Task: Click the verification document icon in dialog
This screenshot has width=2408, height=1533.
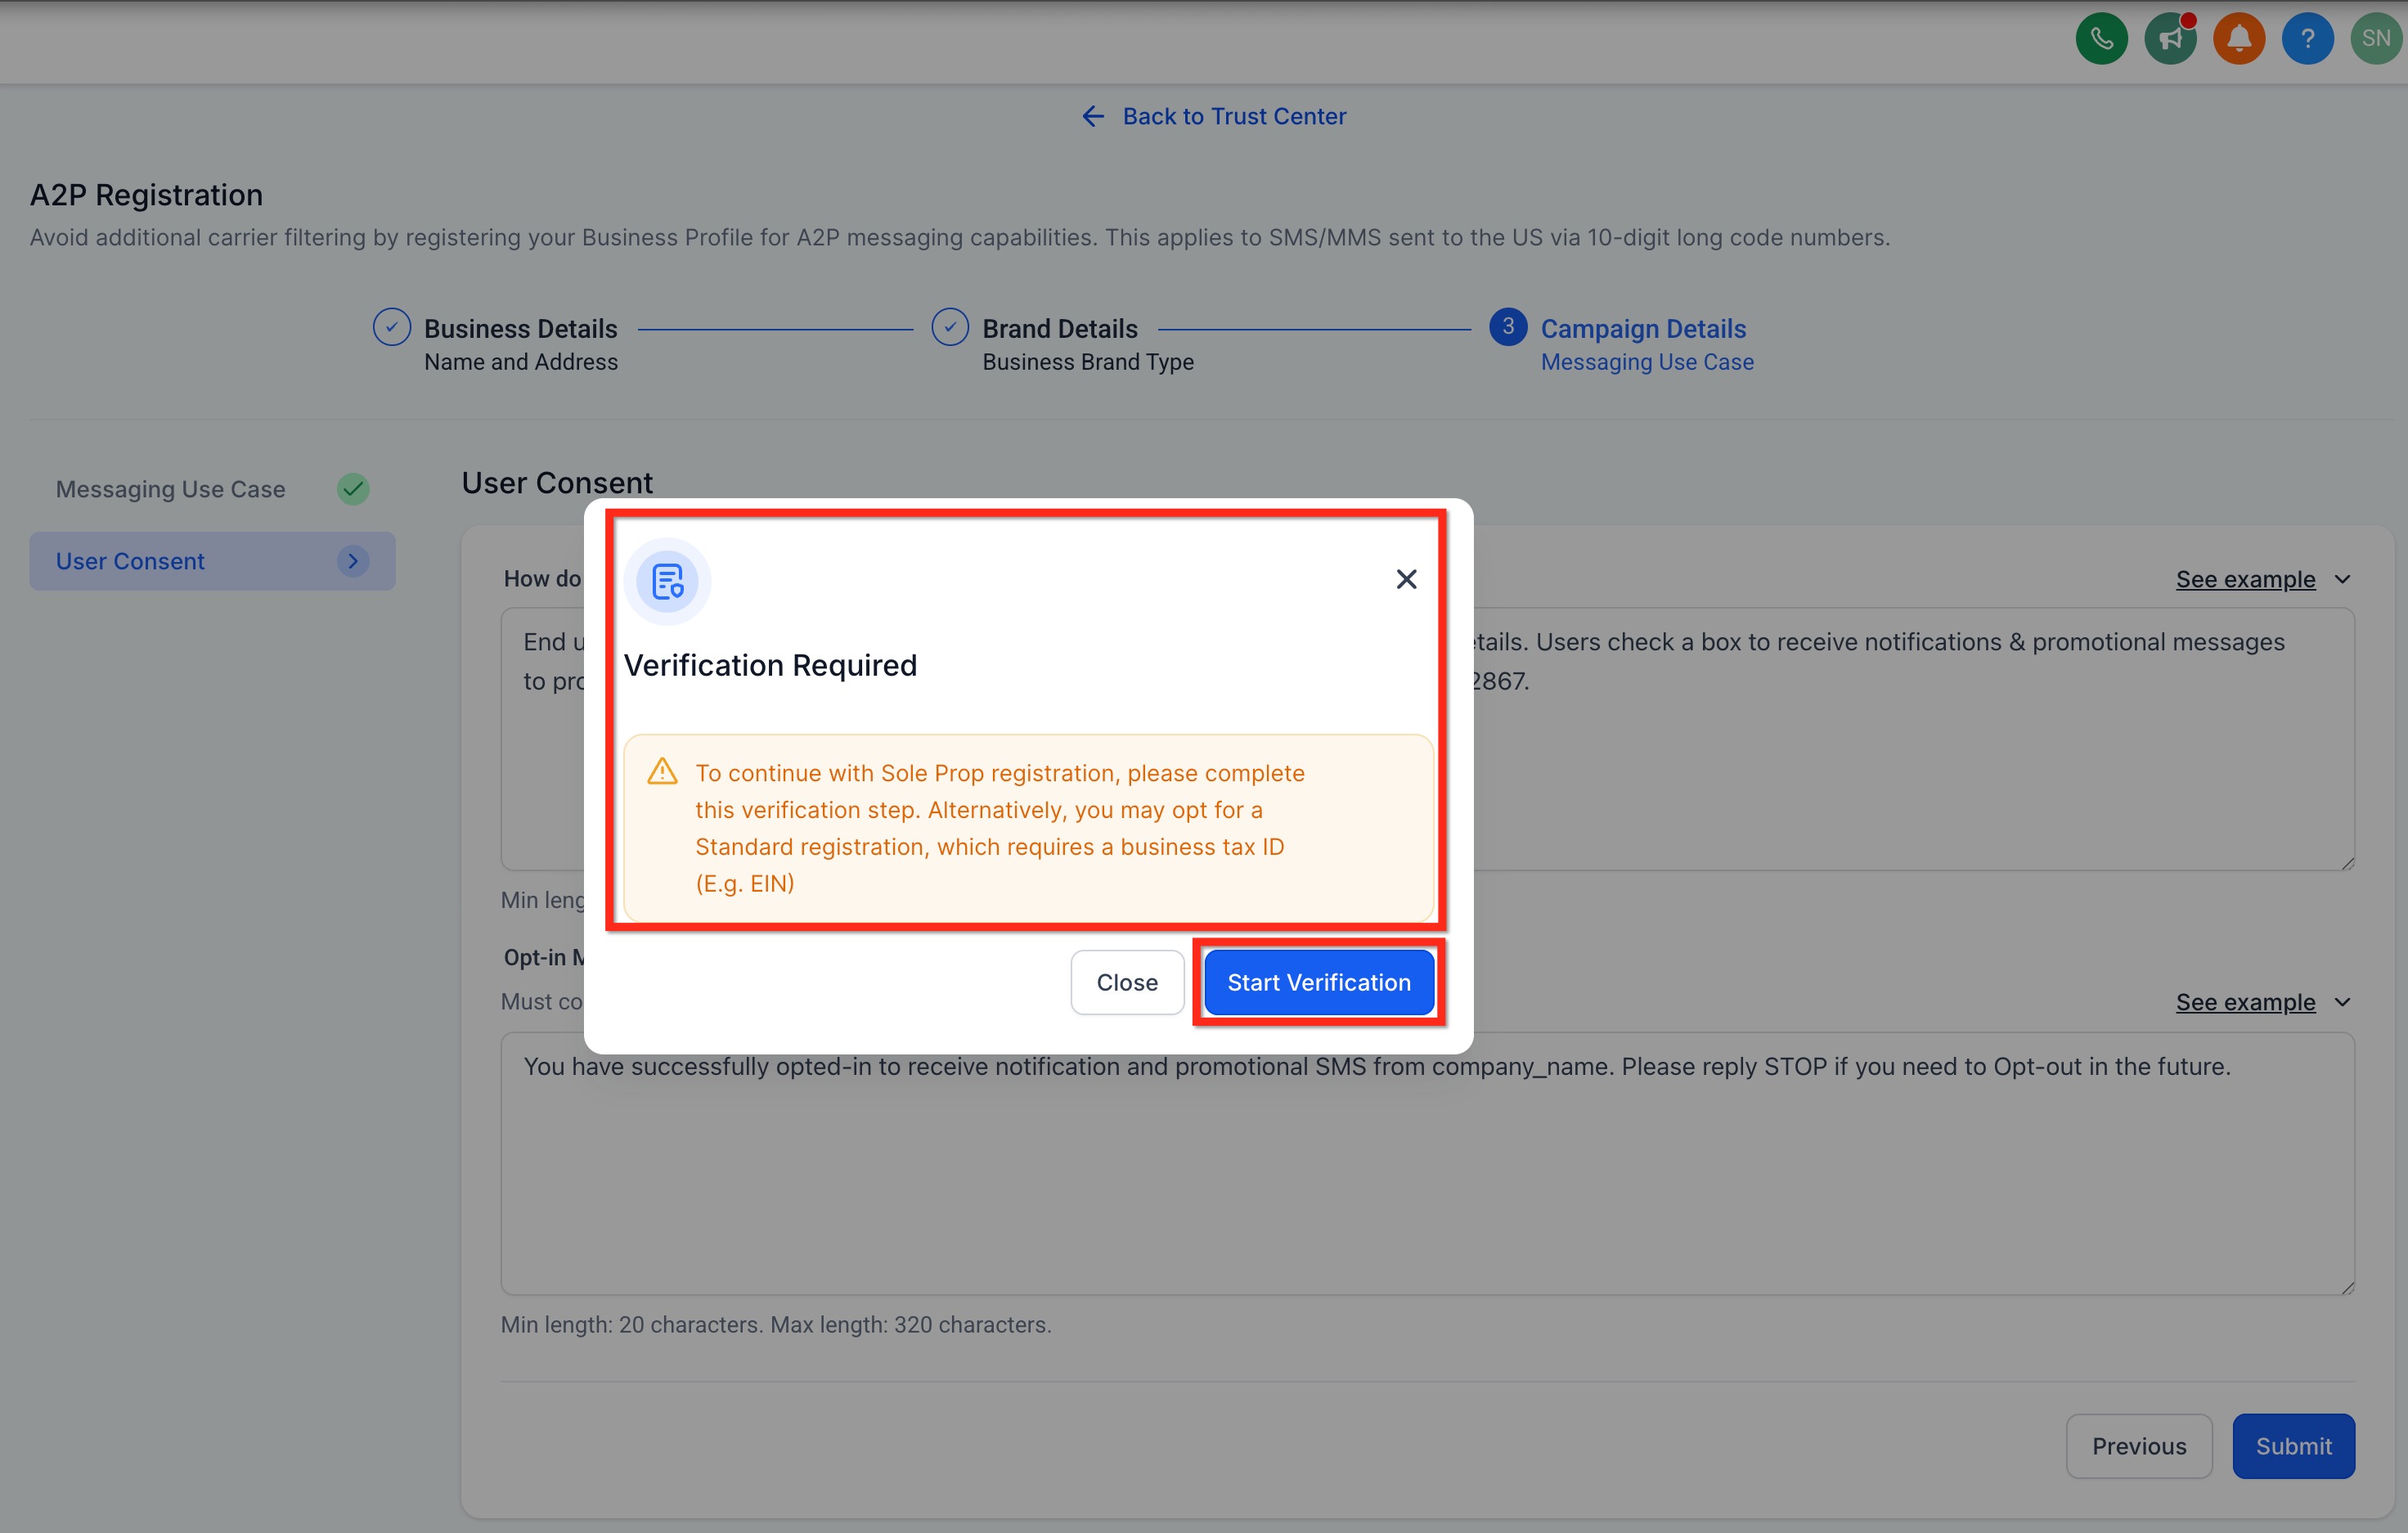Action: click(667, 581)
